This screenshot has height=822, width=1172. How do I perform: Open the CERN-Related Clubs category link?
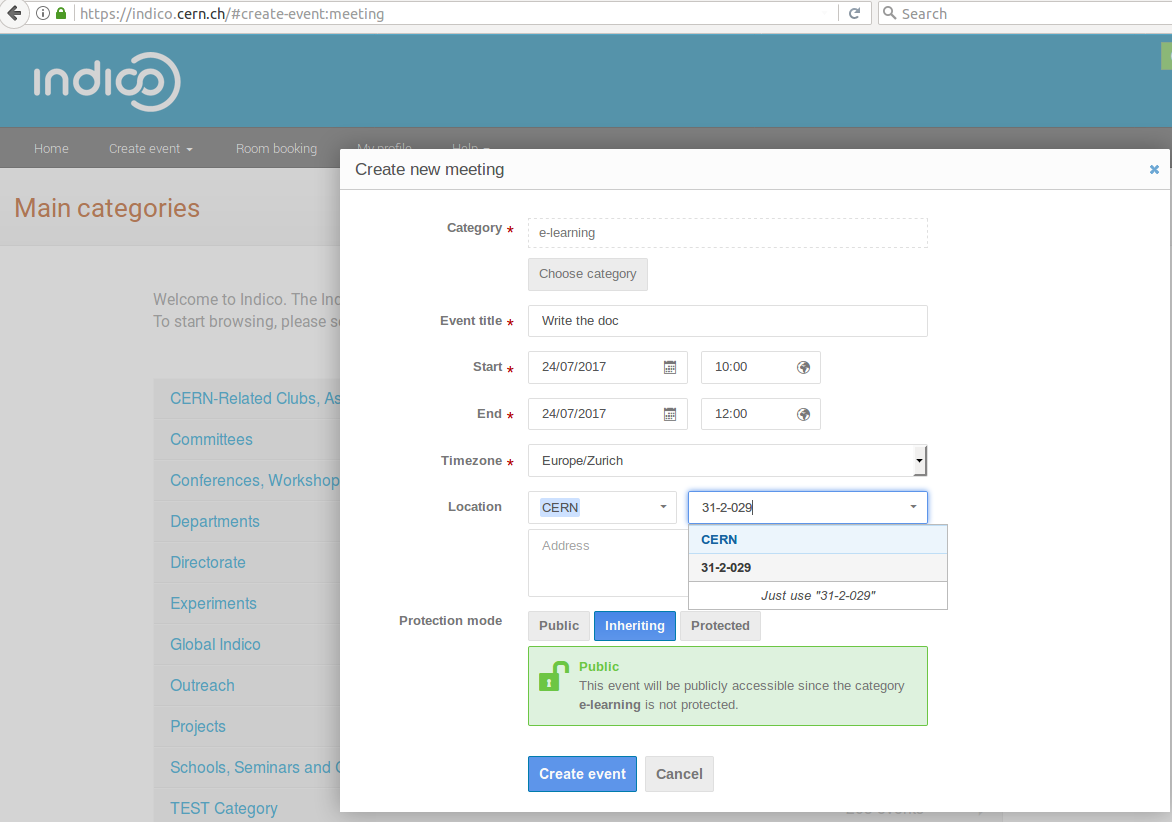click(255, 399)
